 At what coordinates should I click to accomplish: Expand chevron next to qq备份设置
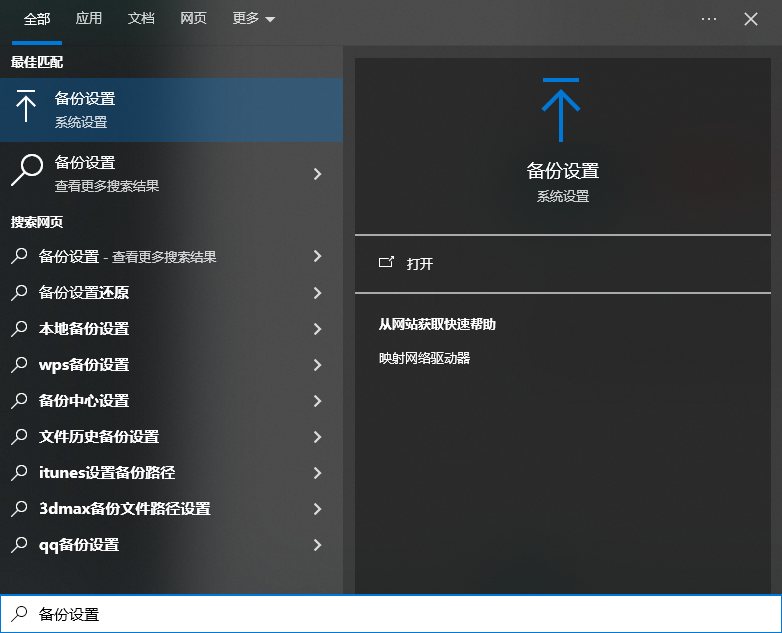[317, 545]
